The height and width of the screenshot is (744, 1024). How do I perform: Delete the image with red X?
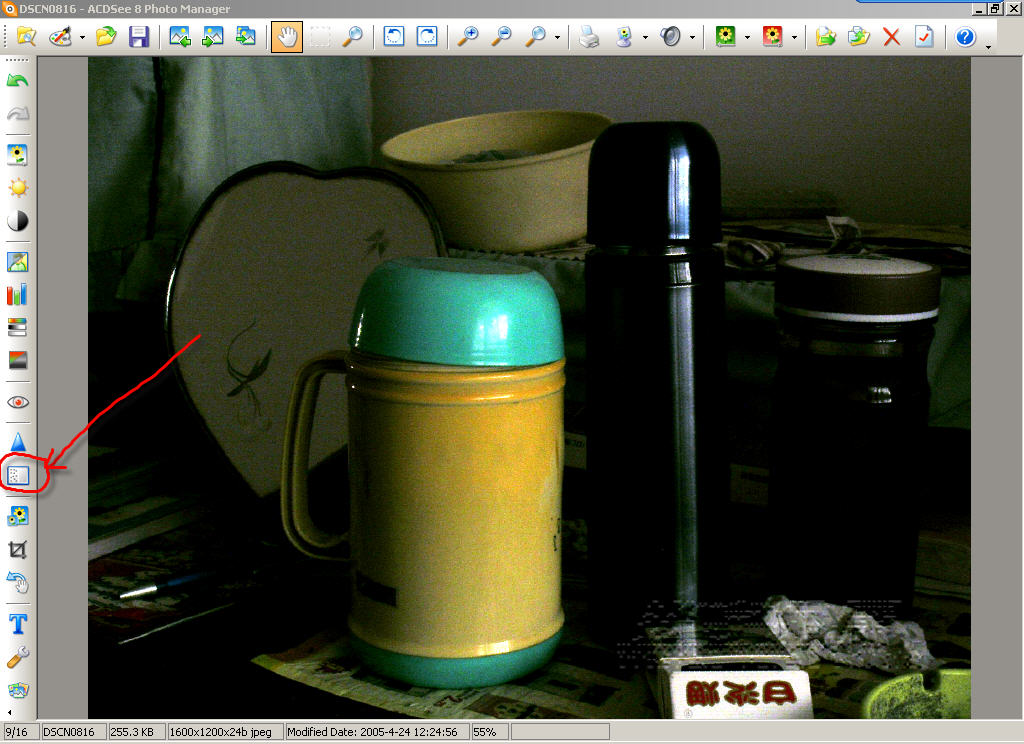pos(891,37)
